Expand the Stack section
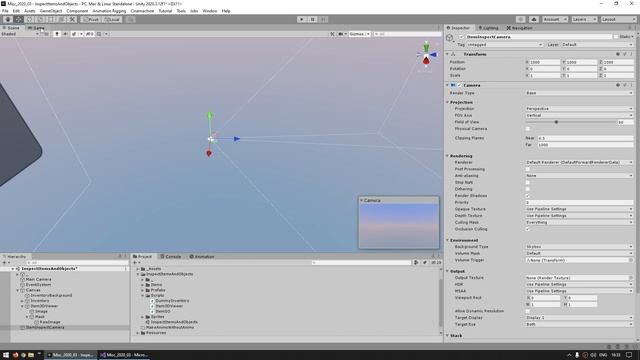The image size is (640, 360). pyautogui.click(x=447, y=336)
